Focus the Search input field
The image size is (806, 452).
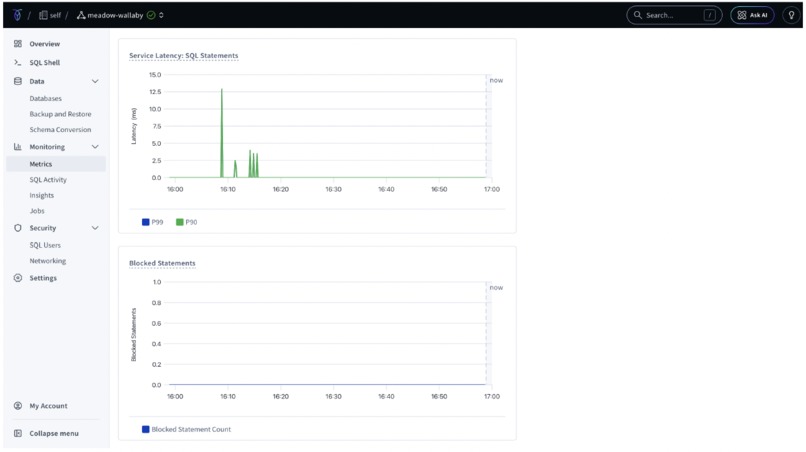(x=674, y=15)
